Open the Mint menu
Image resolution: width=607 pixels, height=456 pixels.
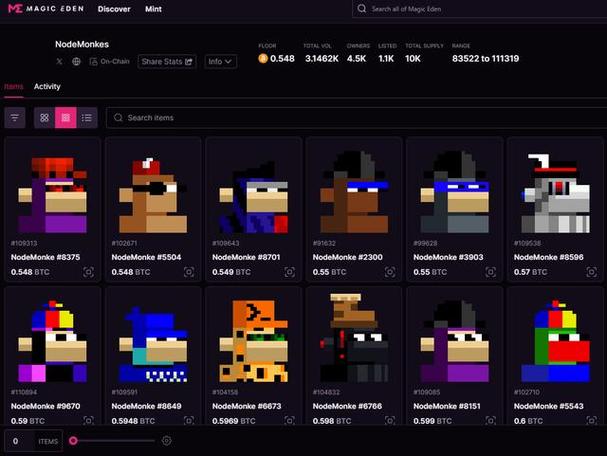click(153, 9)
